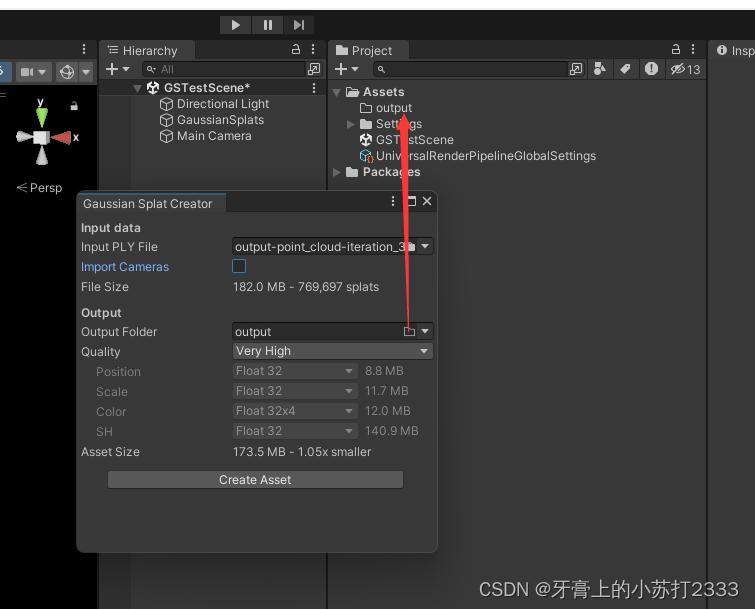Open Gaussian Splat Creator options menu
Screen dimensions: 755x609
(393, 201)
